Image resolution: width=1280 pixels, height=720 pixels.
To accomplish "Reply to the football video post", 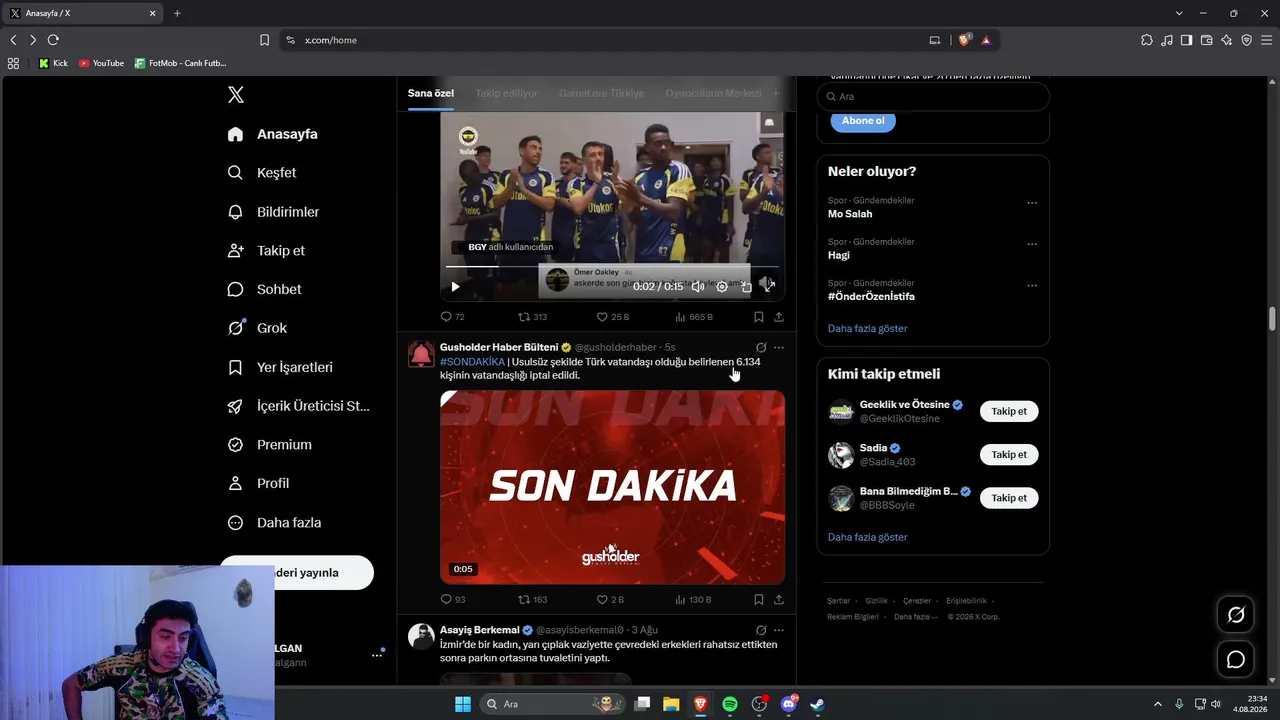I will [x=452, y=317].
